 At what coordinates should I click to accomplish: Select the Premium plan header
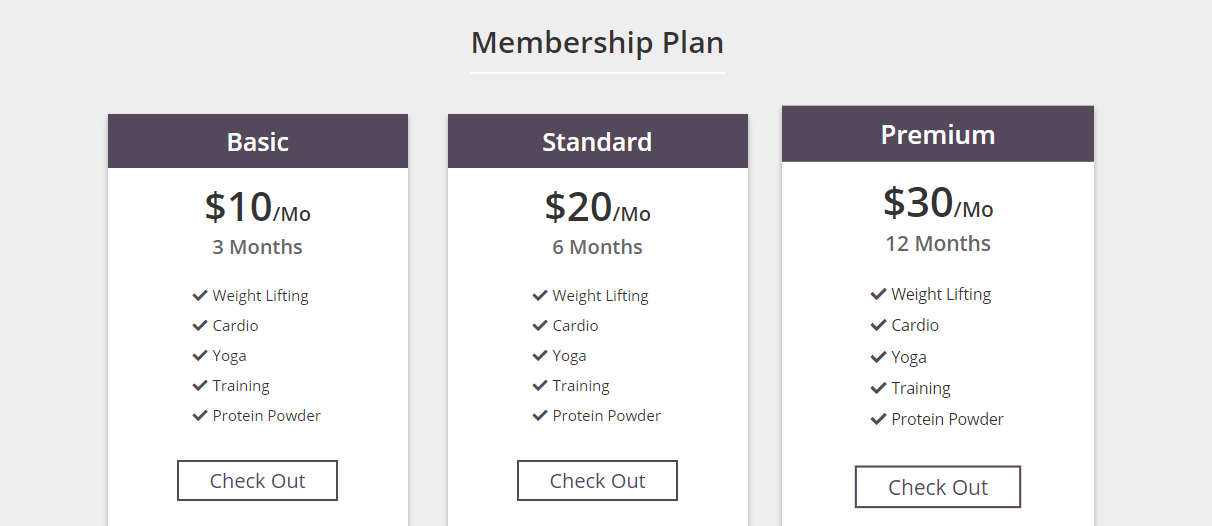pos(938,135)
